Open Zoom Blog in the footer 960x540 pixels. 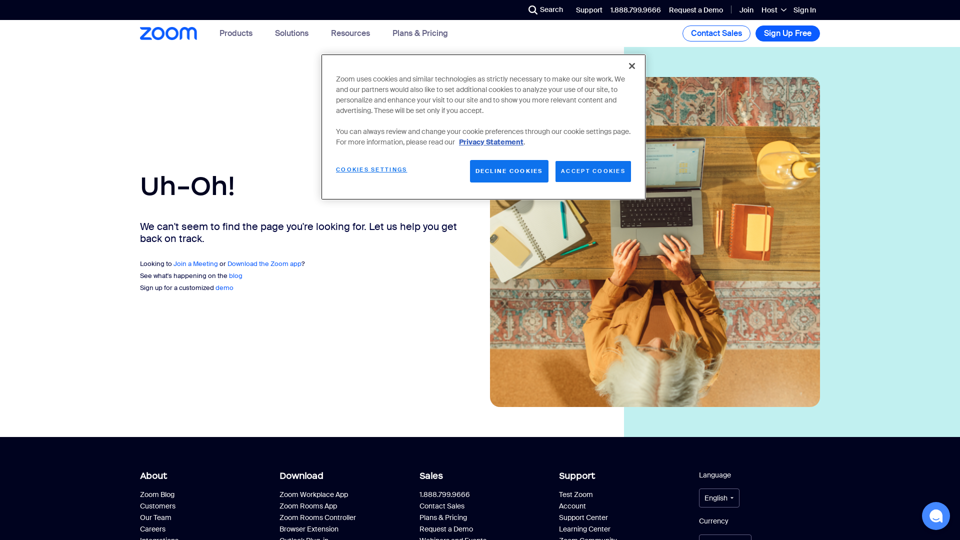pos(157,495)
